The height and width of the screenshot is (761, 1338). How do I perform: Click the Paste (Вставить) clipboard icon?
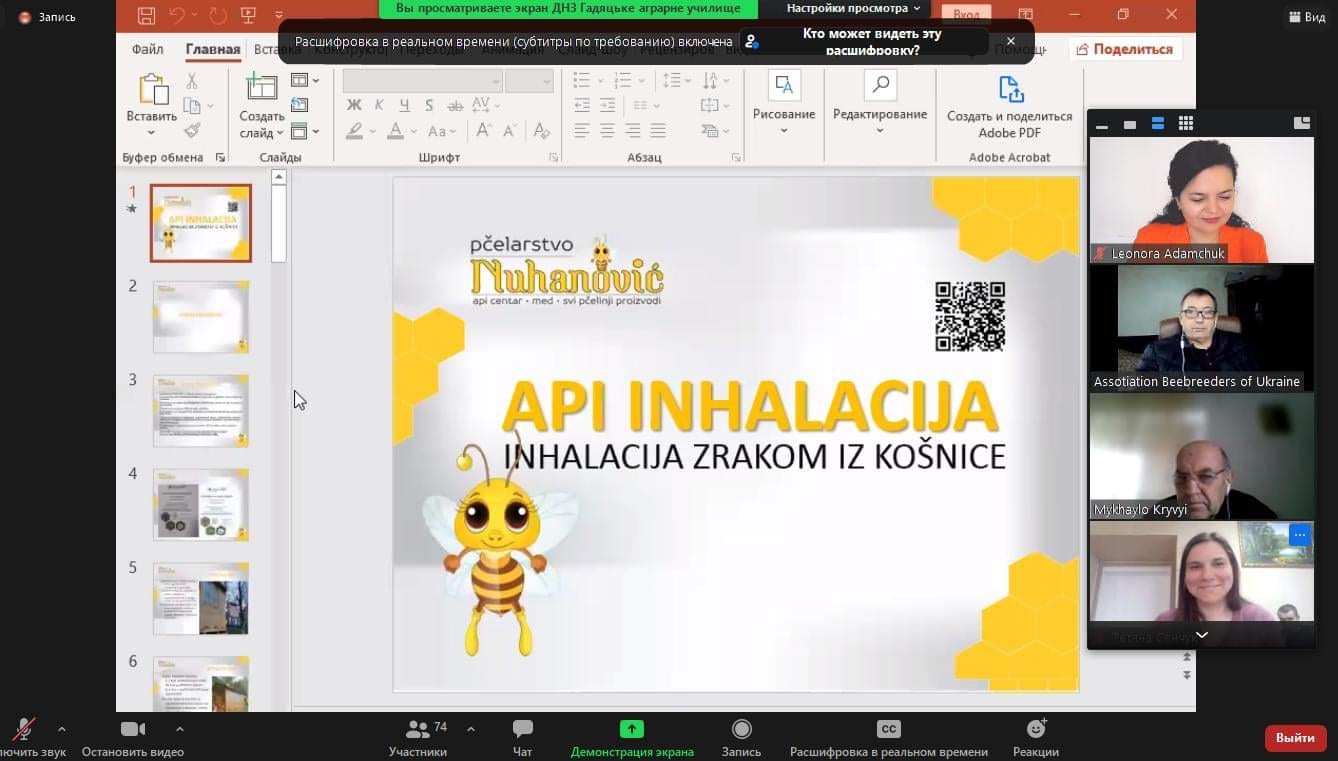(153, 89)
